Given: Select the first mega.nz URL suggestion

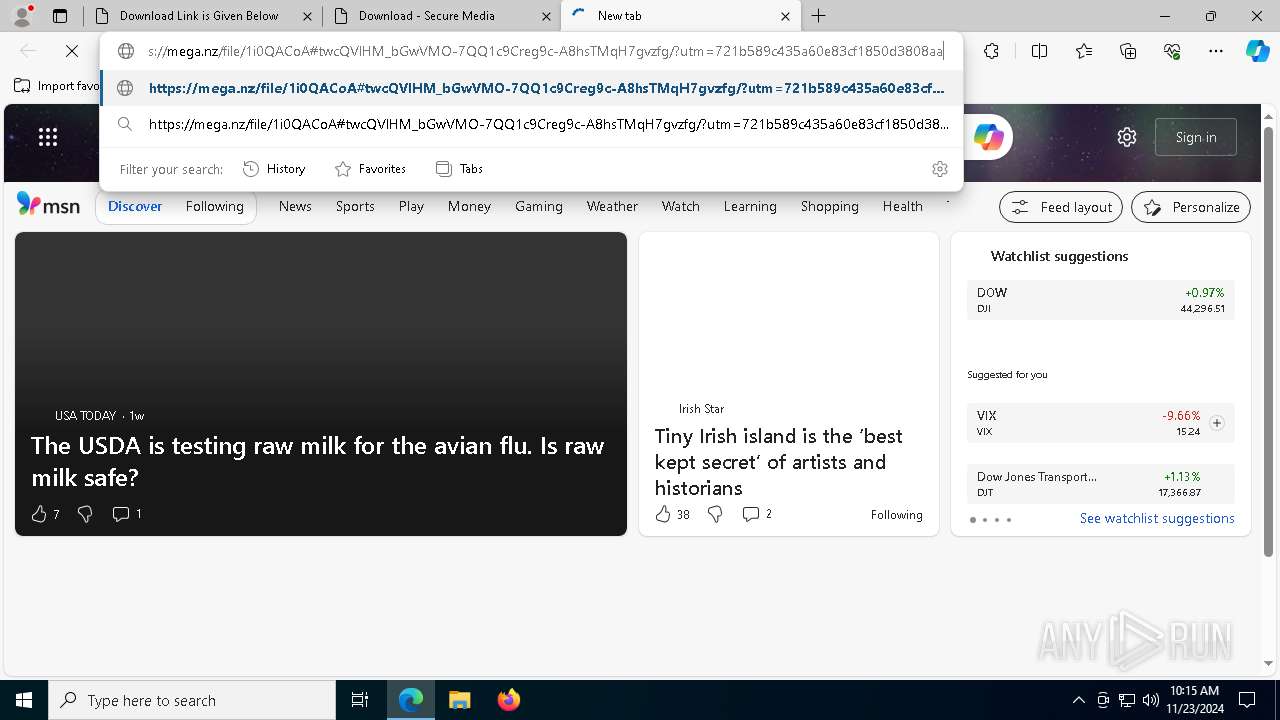Looking at the screenshot, I should 532,88.
